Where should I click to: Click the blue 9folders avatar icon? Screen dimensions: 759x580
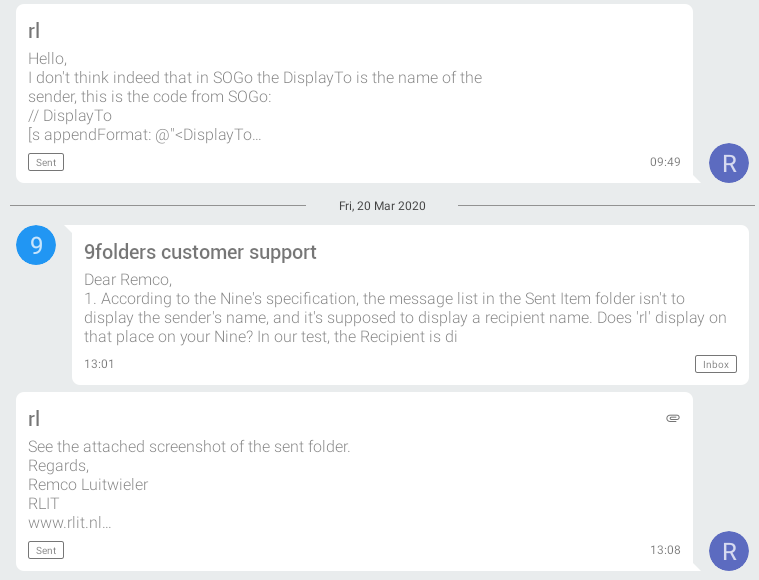click(x=36, y=245)
